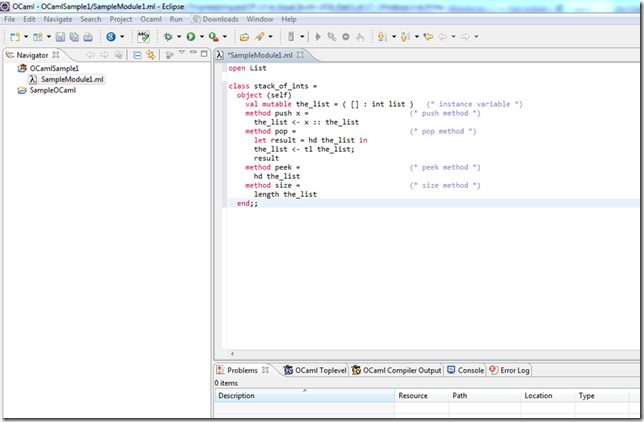The width and height of the screenshot is (644, 422).
Task: Open the Error Log tab
Action: [514, 370]
